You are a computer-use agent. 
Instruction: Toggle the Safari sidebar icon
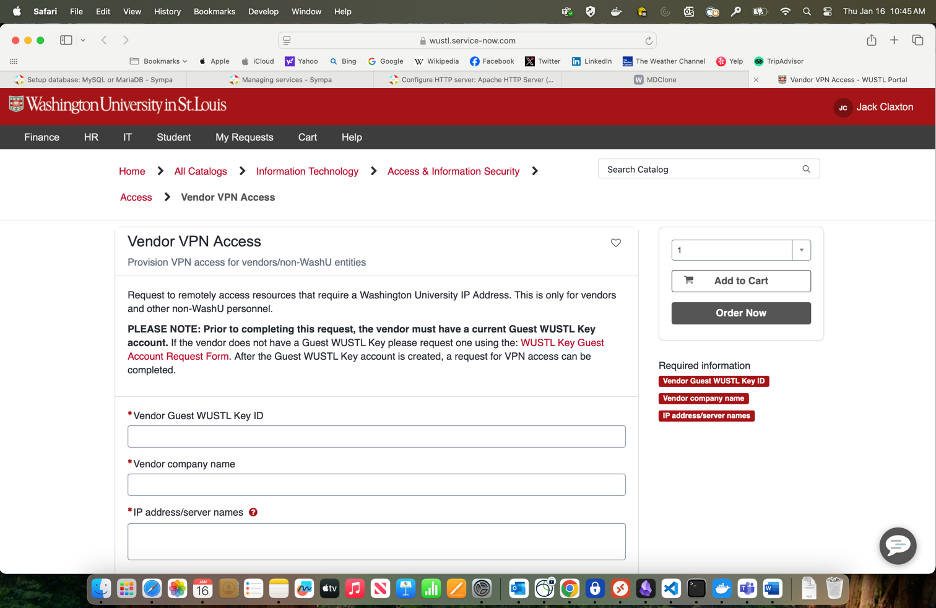[66, 40]
